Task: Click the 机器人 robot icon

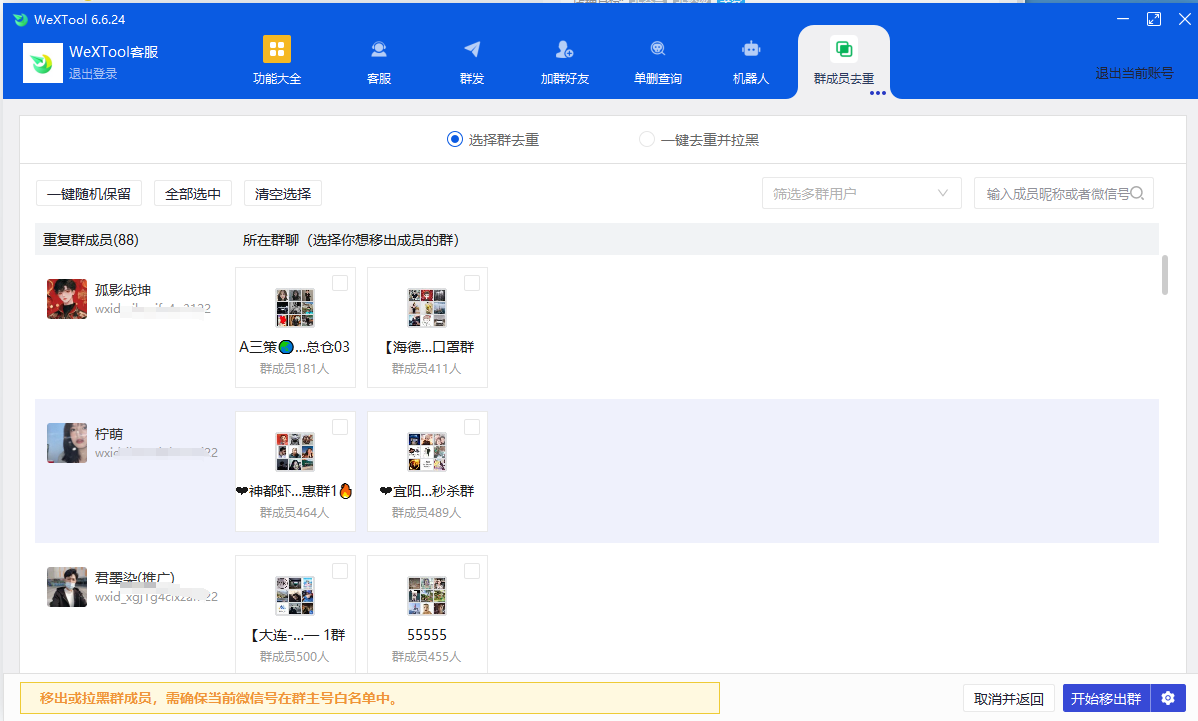Action: pos(751,50)
